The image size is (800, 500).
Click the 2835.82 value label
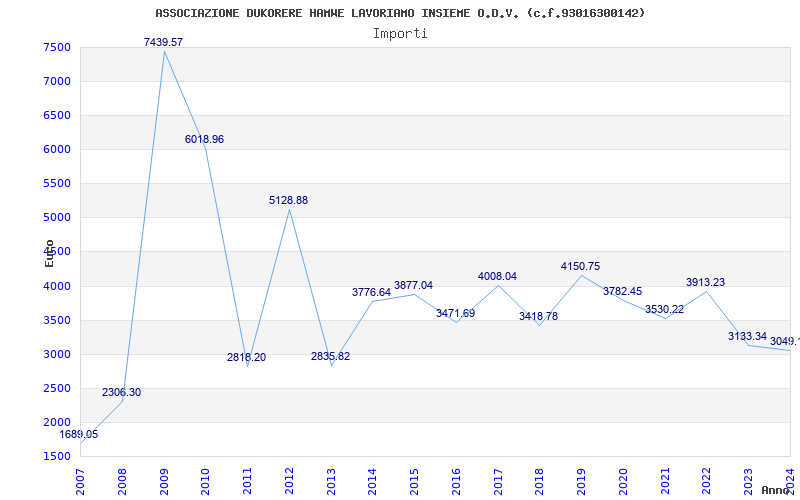click(331, 356)
